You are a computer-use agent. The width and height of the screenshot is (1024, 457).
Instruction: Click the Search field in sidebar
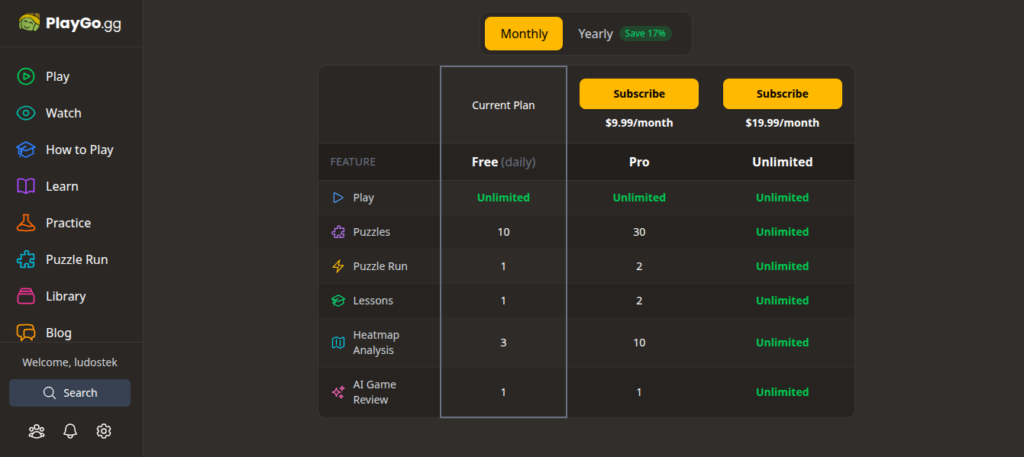[x=70, y=393]
